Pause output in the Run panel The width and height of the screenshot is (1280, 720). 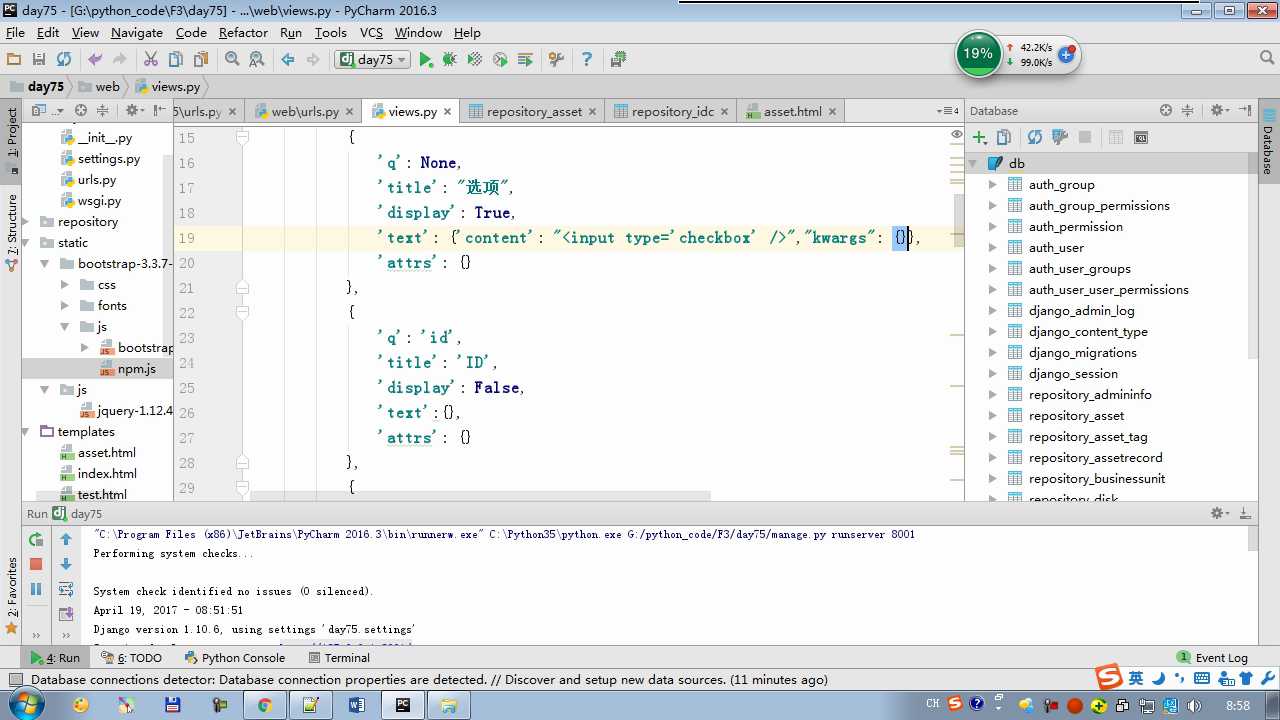coord(36,589)
